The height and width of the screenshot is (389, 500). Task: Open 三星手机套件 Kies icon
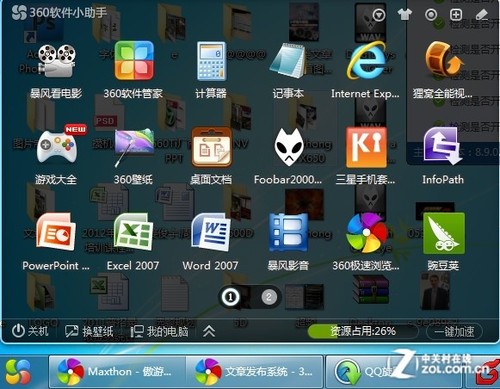pos(366,147)
